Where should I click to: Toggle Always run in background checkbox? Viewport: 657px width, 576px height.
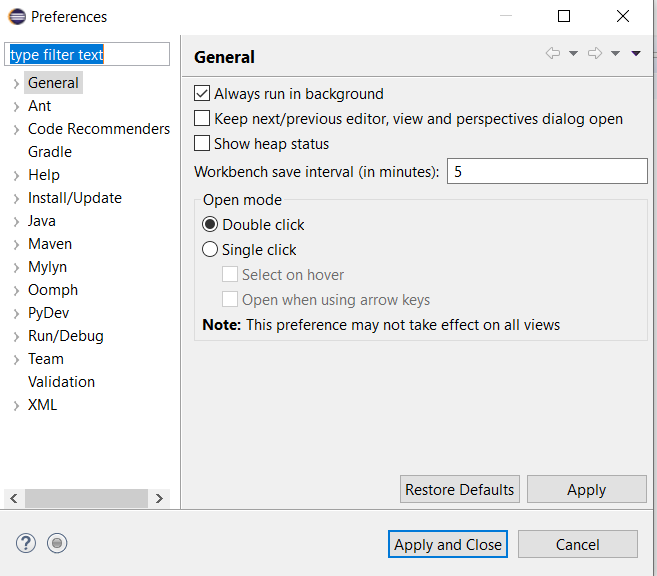point(202,94)
